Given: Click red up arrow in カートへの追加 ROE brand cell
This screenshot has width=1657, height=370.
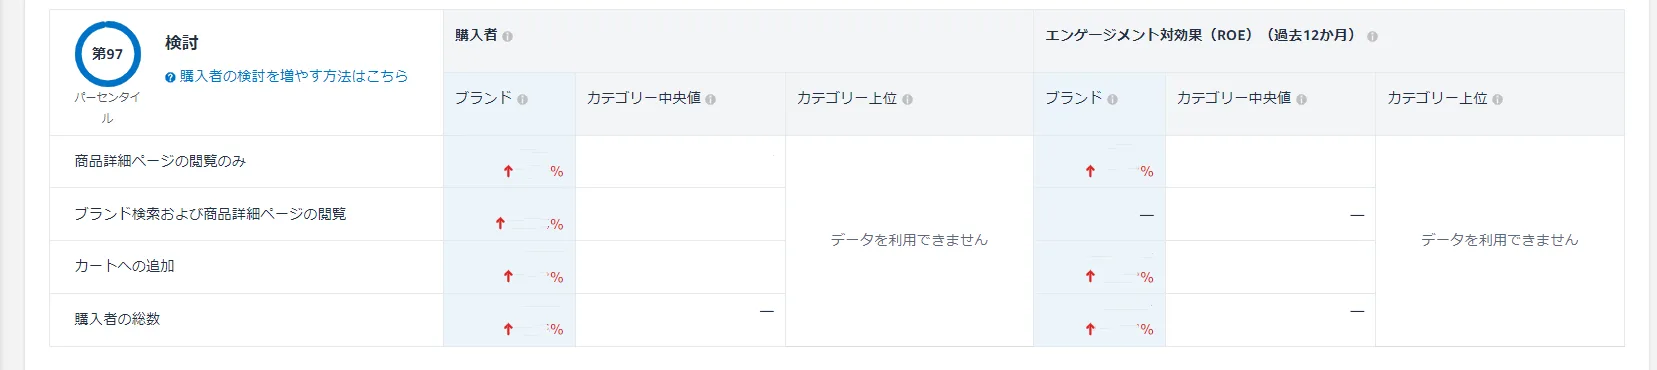Looking at the screenshot, I should pyautogui.click(x=1090, y=276).
